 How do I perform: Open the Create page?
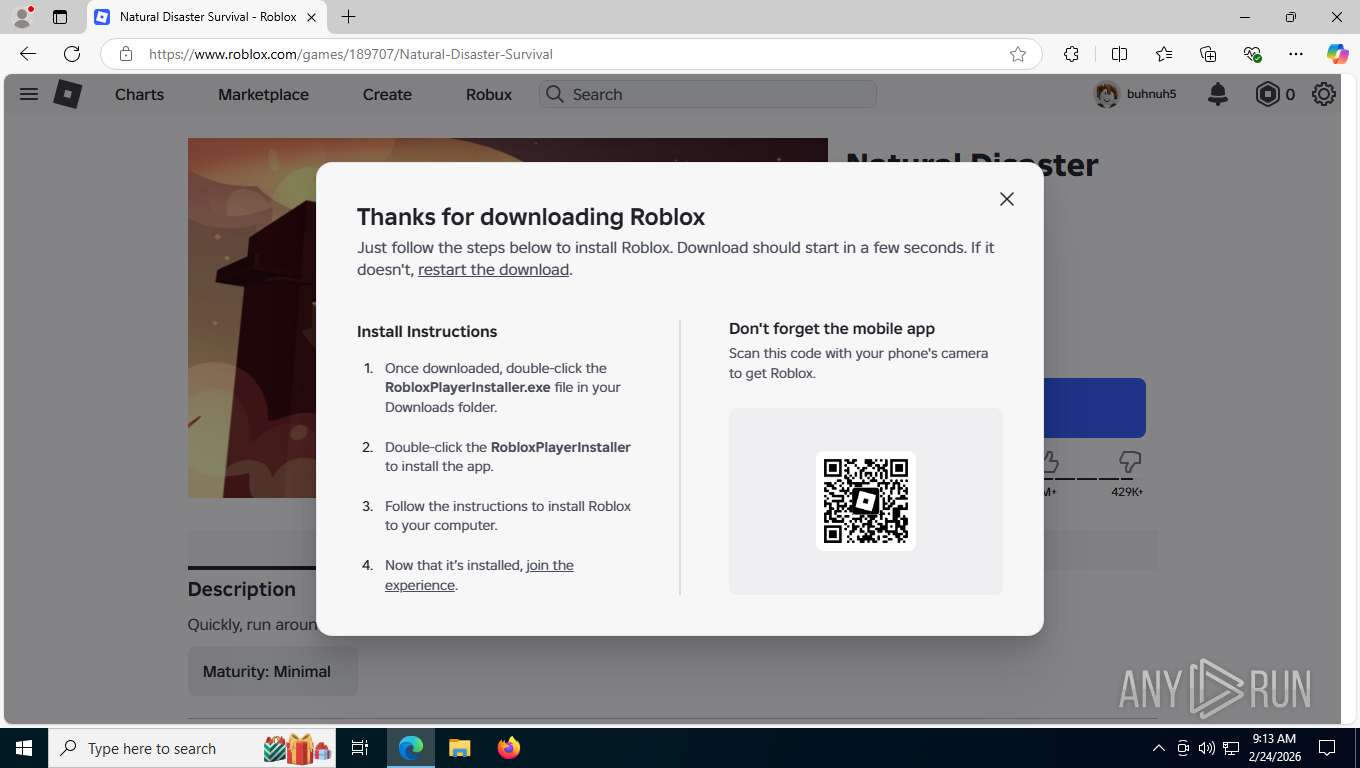tap(387, 94)
